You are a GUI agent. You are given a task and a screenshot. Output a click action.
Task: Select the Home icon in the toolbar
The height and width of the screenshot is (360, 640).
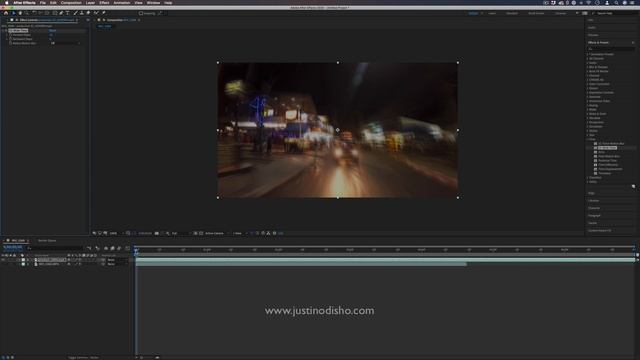click(x=6, y=13)
